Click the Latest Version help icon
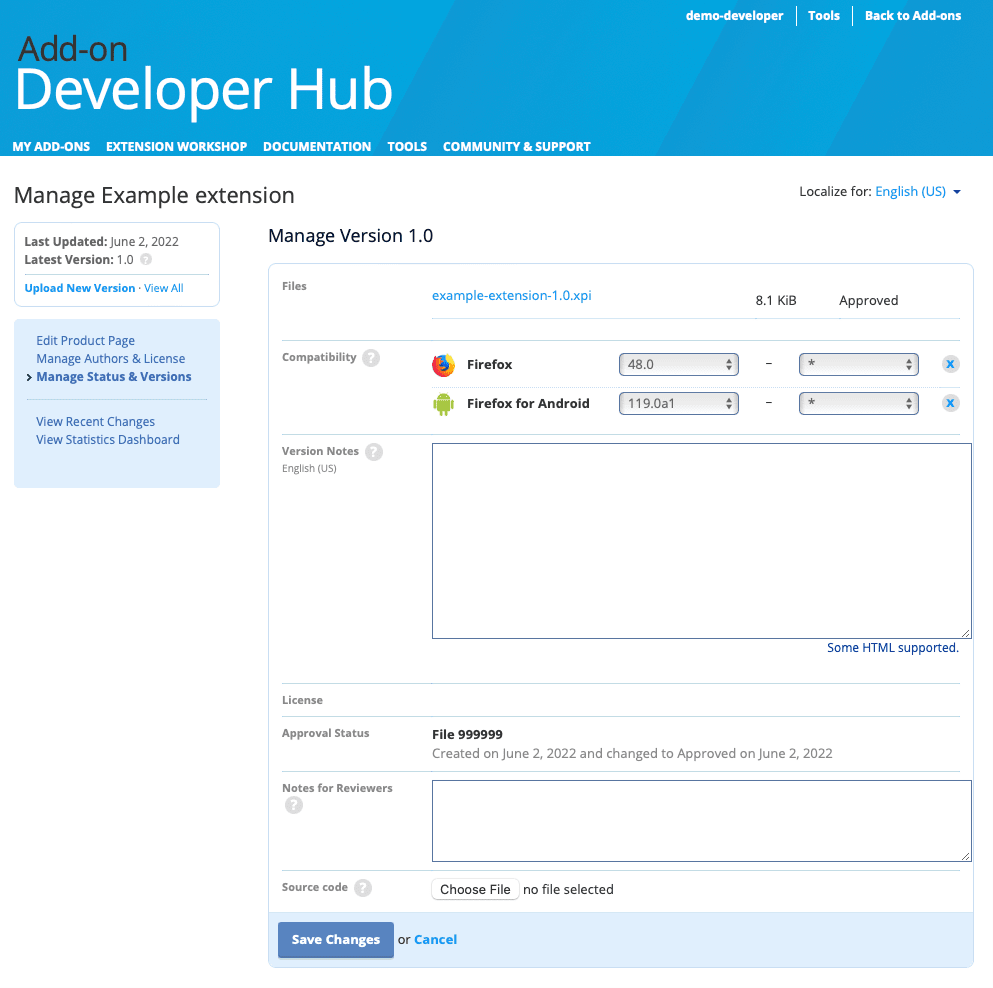Screen dimensions: 993x988 pos(146,258)
